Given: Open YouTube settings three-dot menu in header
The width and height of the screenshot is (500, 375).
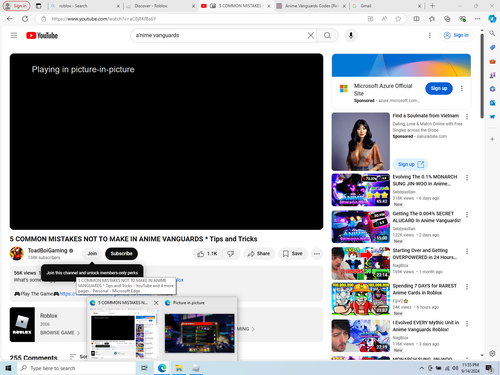Looking at the screenshot, I should tap(430, 35).
